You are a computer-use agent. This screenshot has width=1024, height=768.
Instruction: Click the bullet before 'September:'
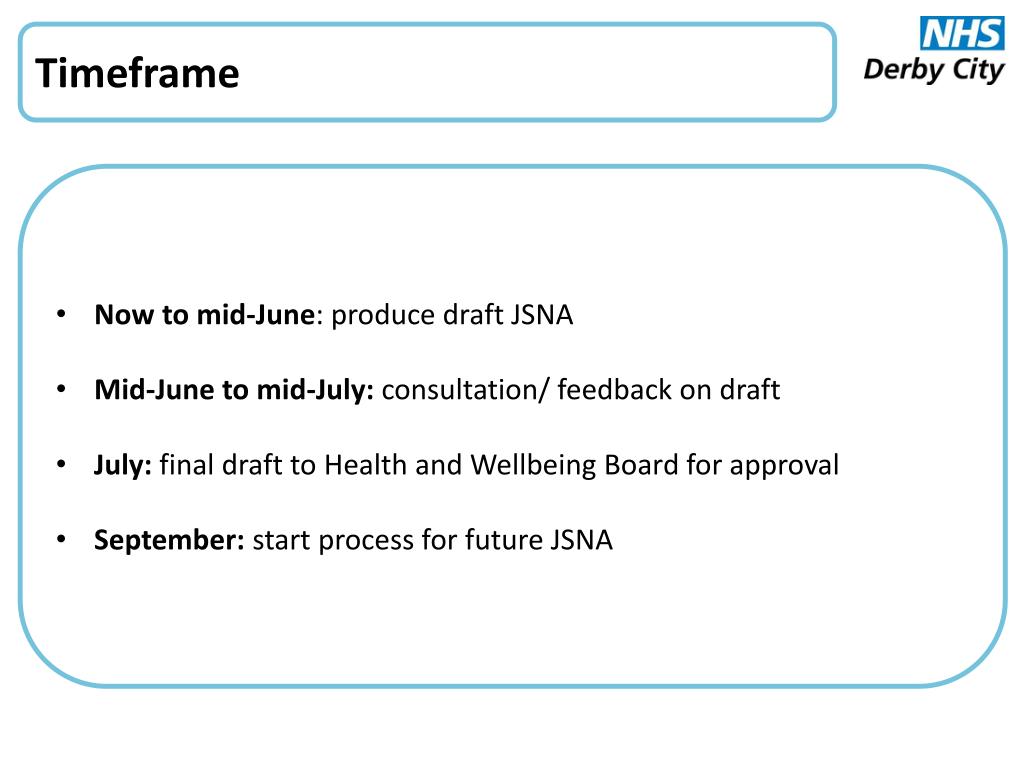[x=61, y=539]
